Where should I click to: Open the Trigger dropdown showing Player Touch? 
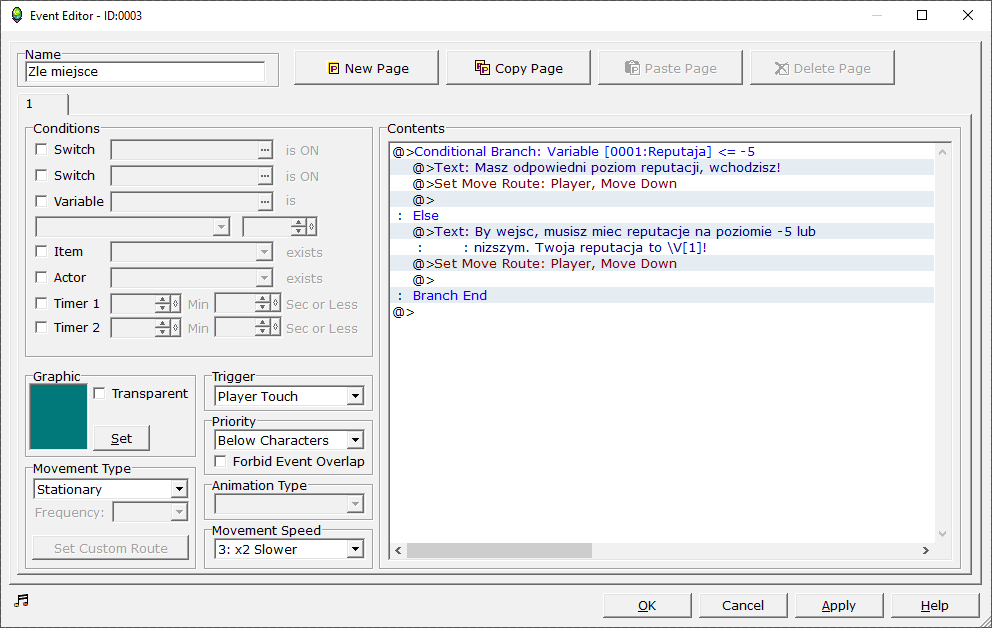point(289,397)
